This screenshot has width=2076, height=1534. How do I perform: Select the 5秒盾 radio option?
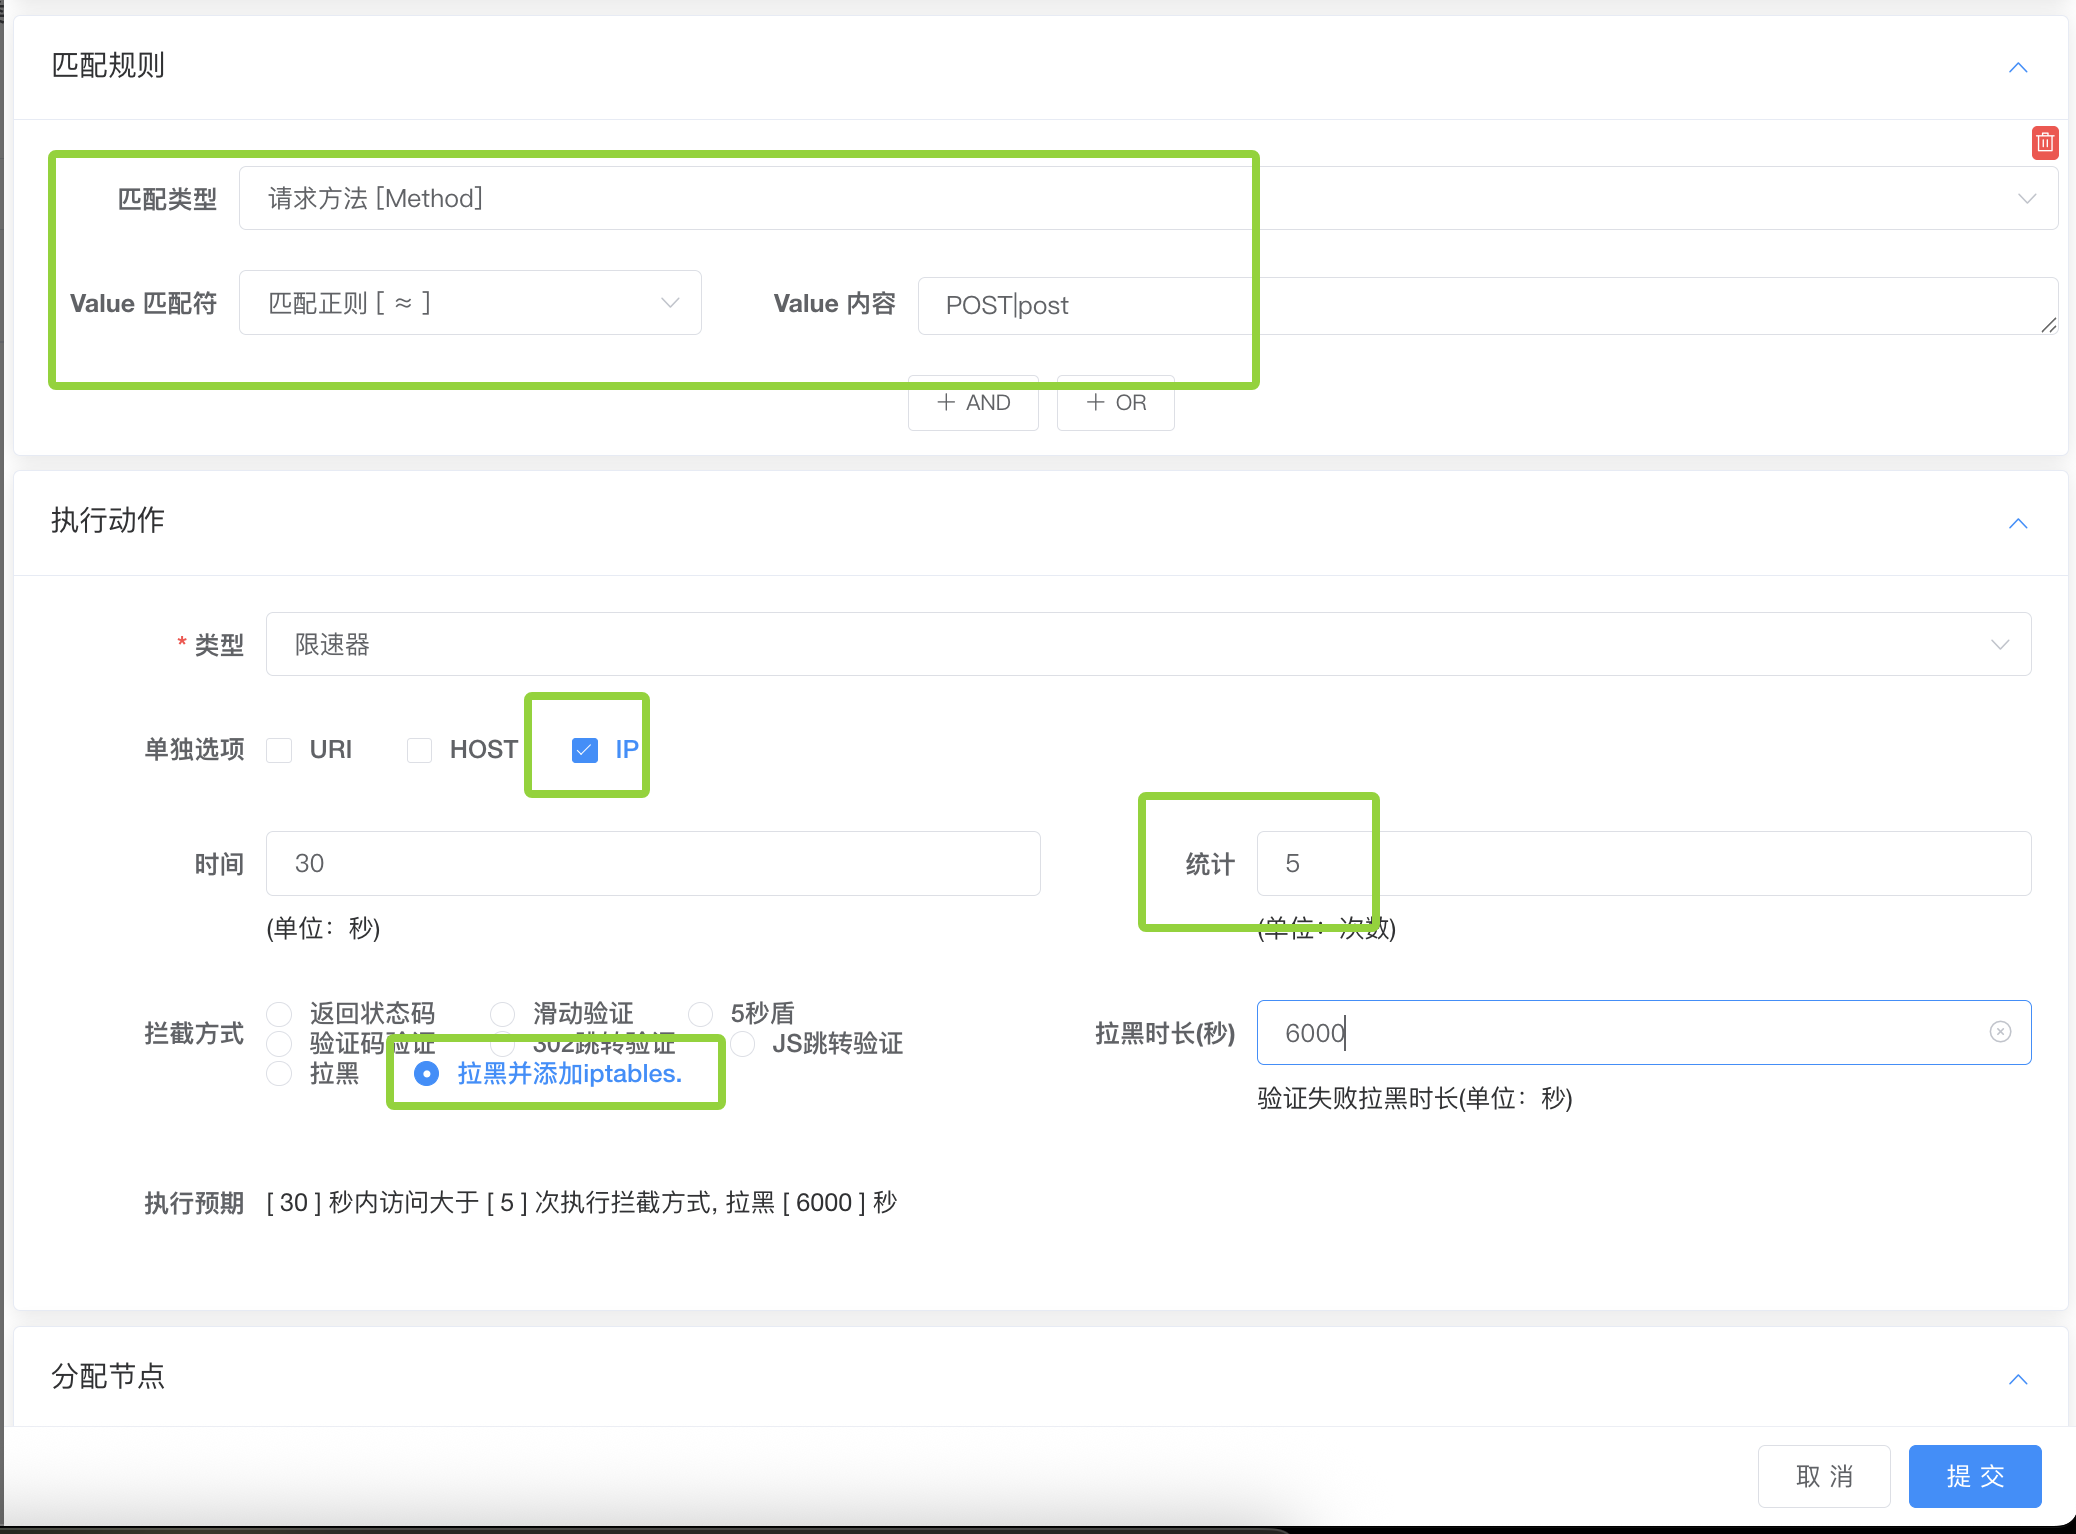pos(701,1014)
